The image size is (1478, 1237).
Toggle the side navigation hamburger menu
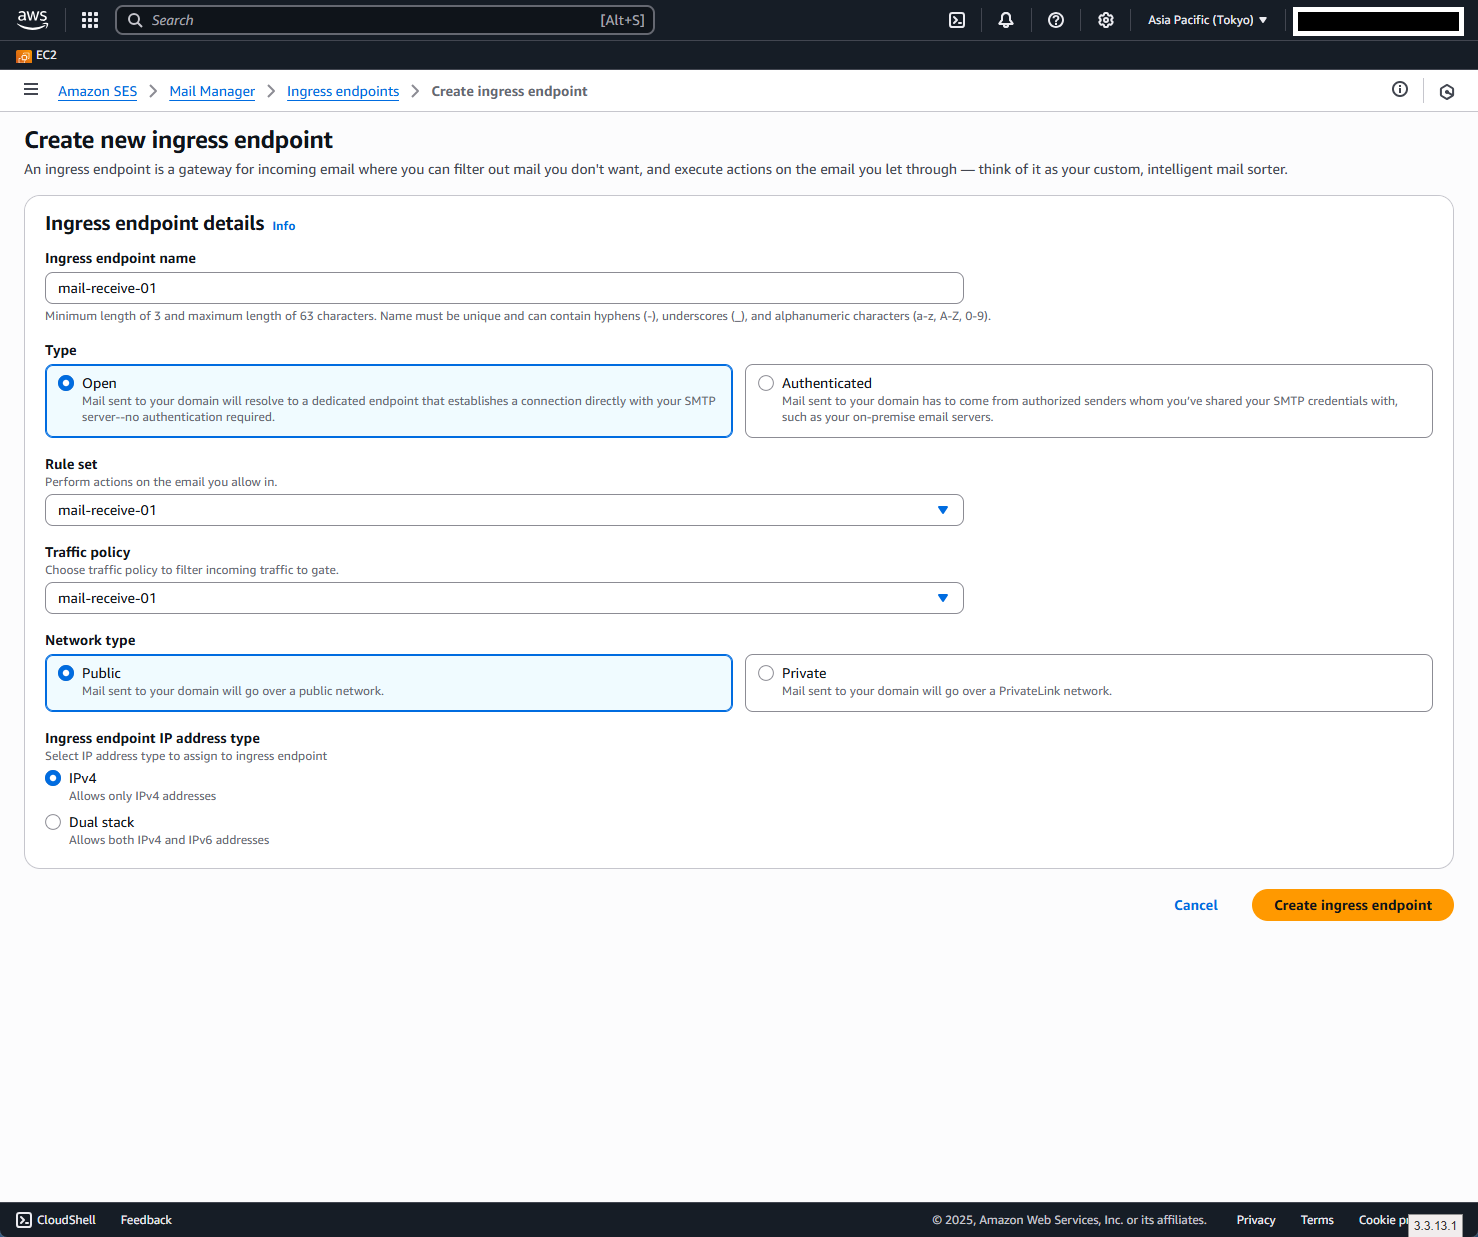tap(31, 90)
